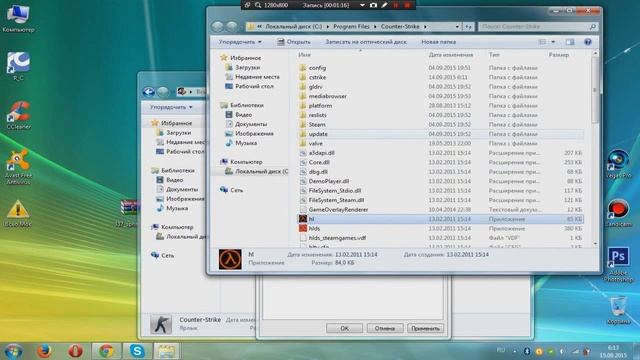Select the hl application file
640x360 pixels.
point(311,219)
